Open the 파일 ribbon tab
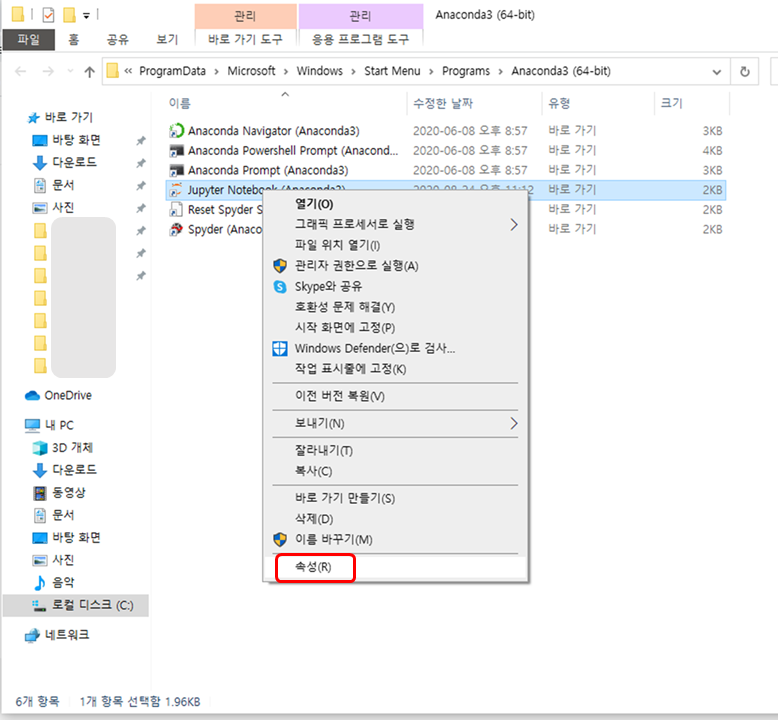 point(29,39)
